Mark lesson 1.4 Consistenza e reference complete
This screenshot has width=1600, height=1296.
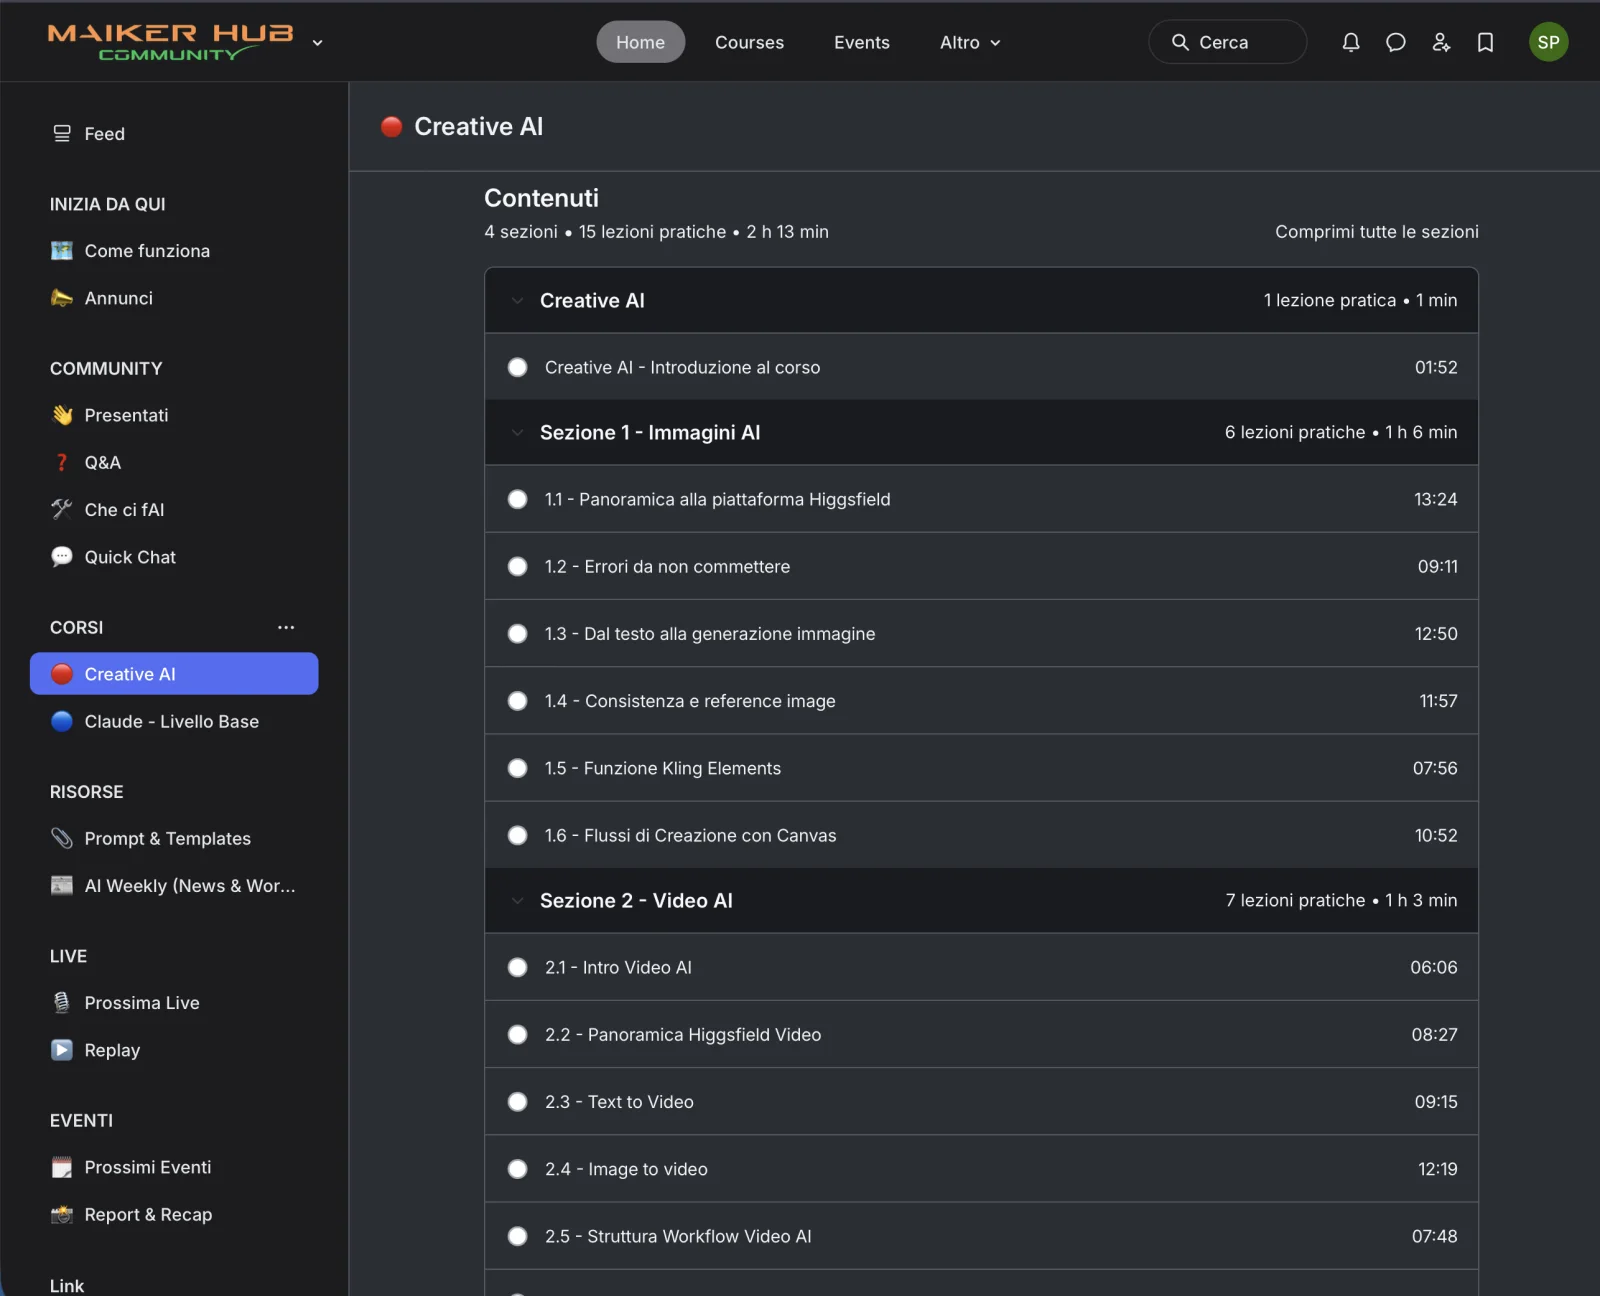coord(517,701)
